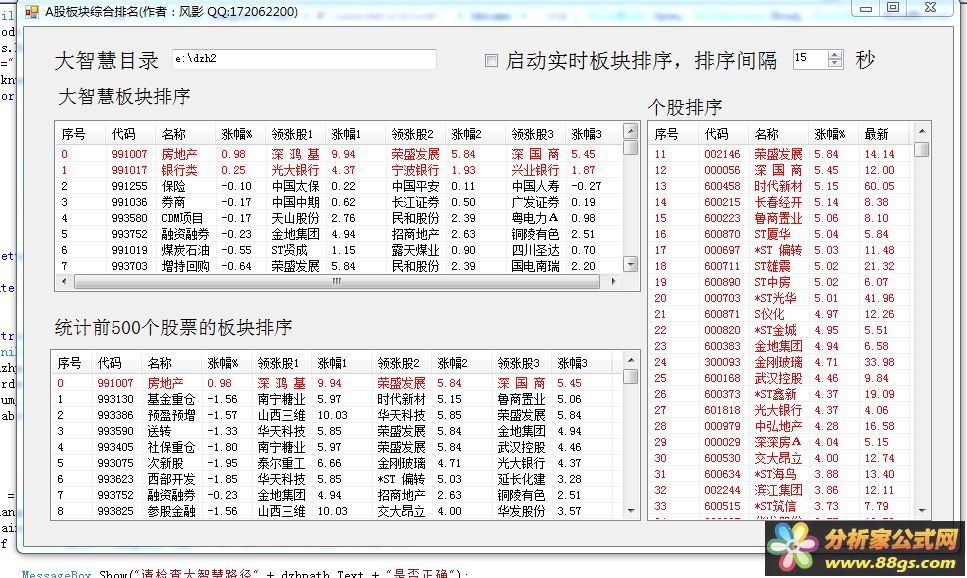Click the horizontal scrollbar thumb in 大智慧板块排序 table
967x578 pixels.
coord(337,281)
